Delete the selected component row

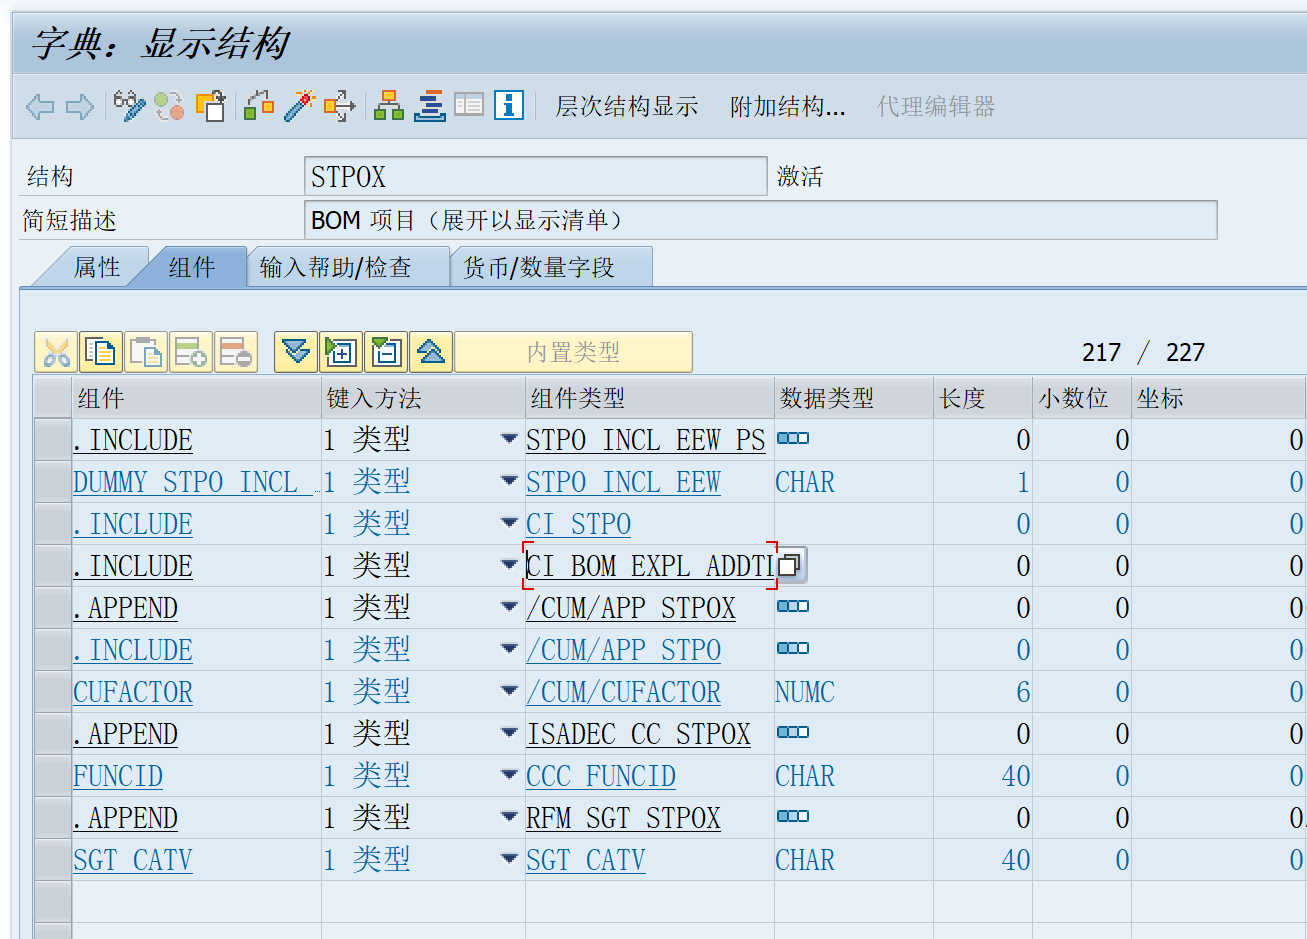coord(235,351)
